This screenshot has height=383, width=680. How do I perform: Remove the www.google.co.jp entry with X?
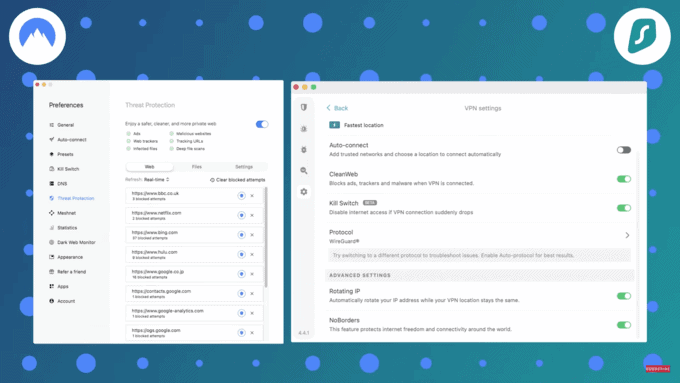coord(252,274)
